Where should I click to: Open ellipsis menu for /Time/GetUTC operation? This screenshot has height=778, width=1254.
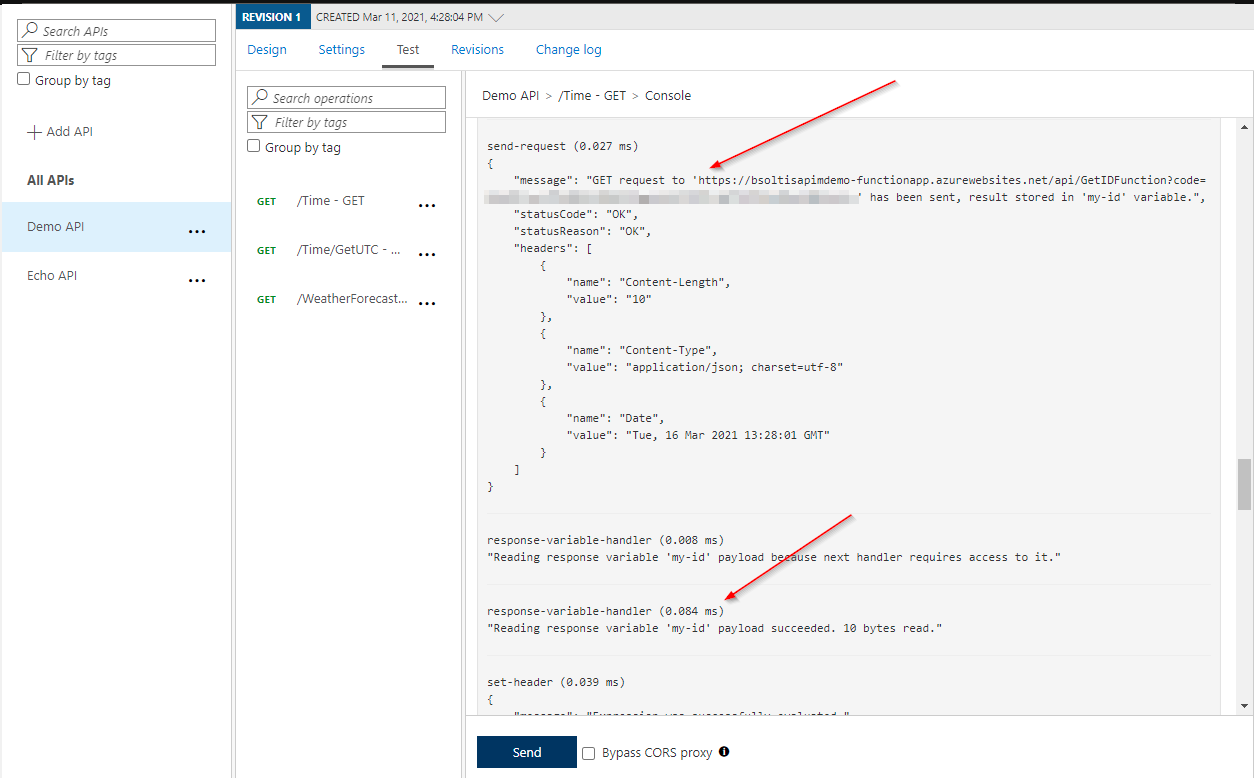pyautogui.click(x=427, y=254)
